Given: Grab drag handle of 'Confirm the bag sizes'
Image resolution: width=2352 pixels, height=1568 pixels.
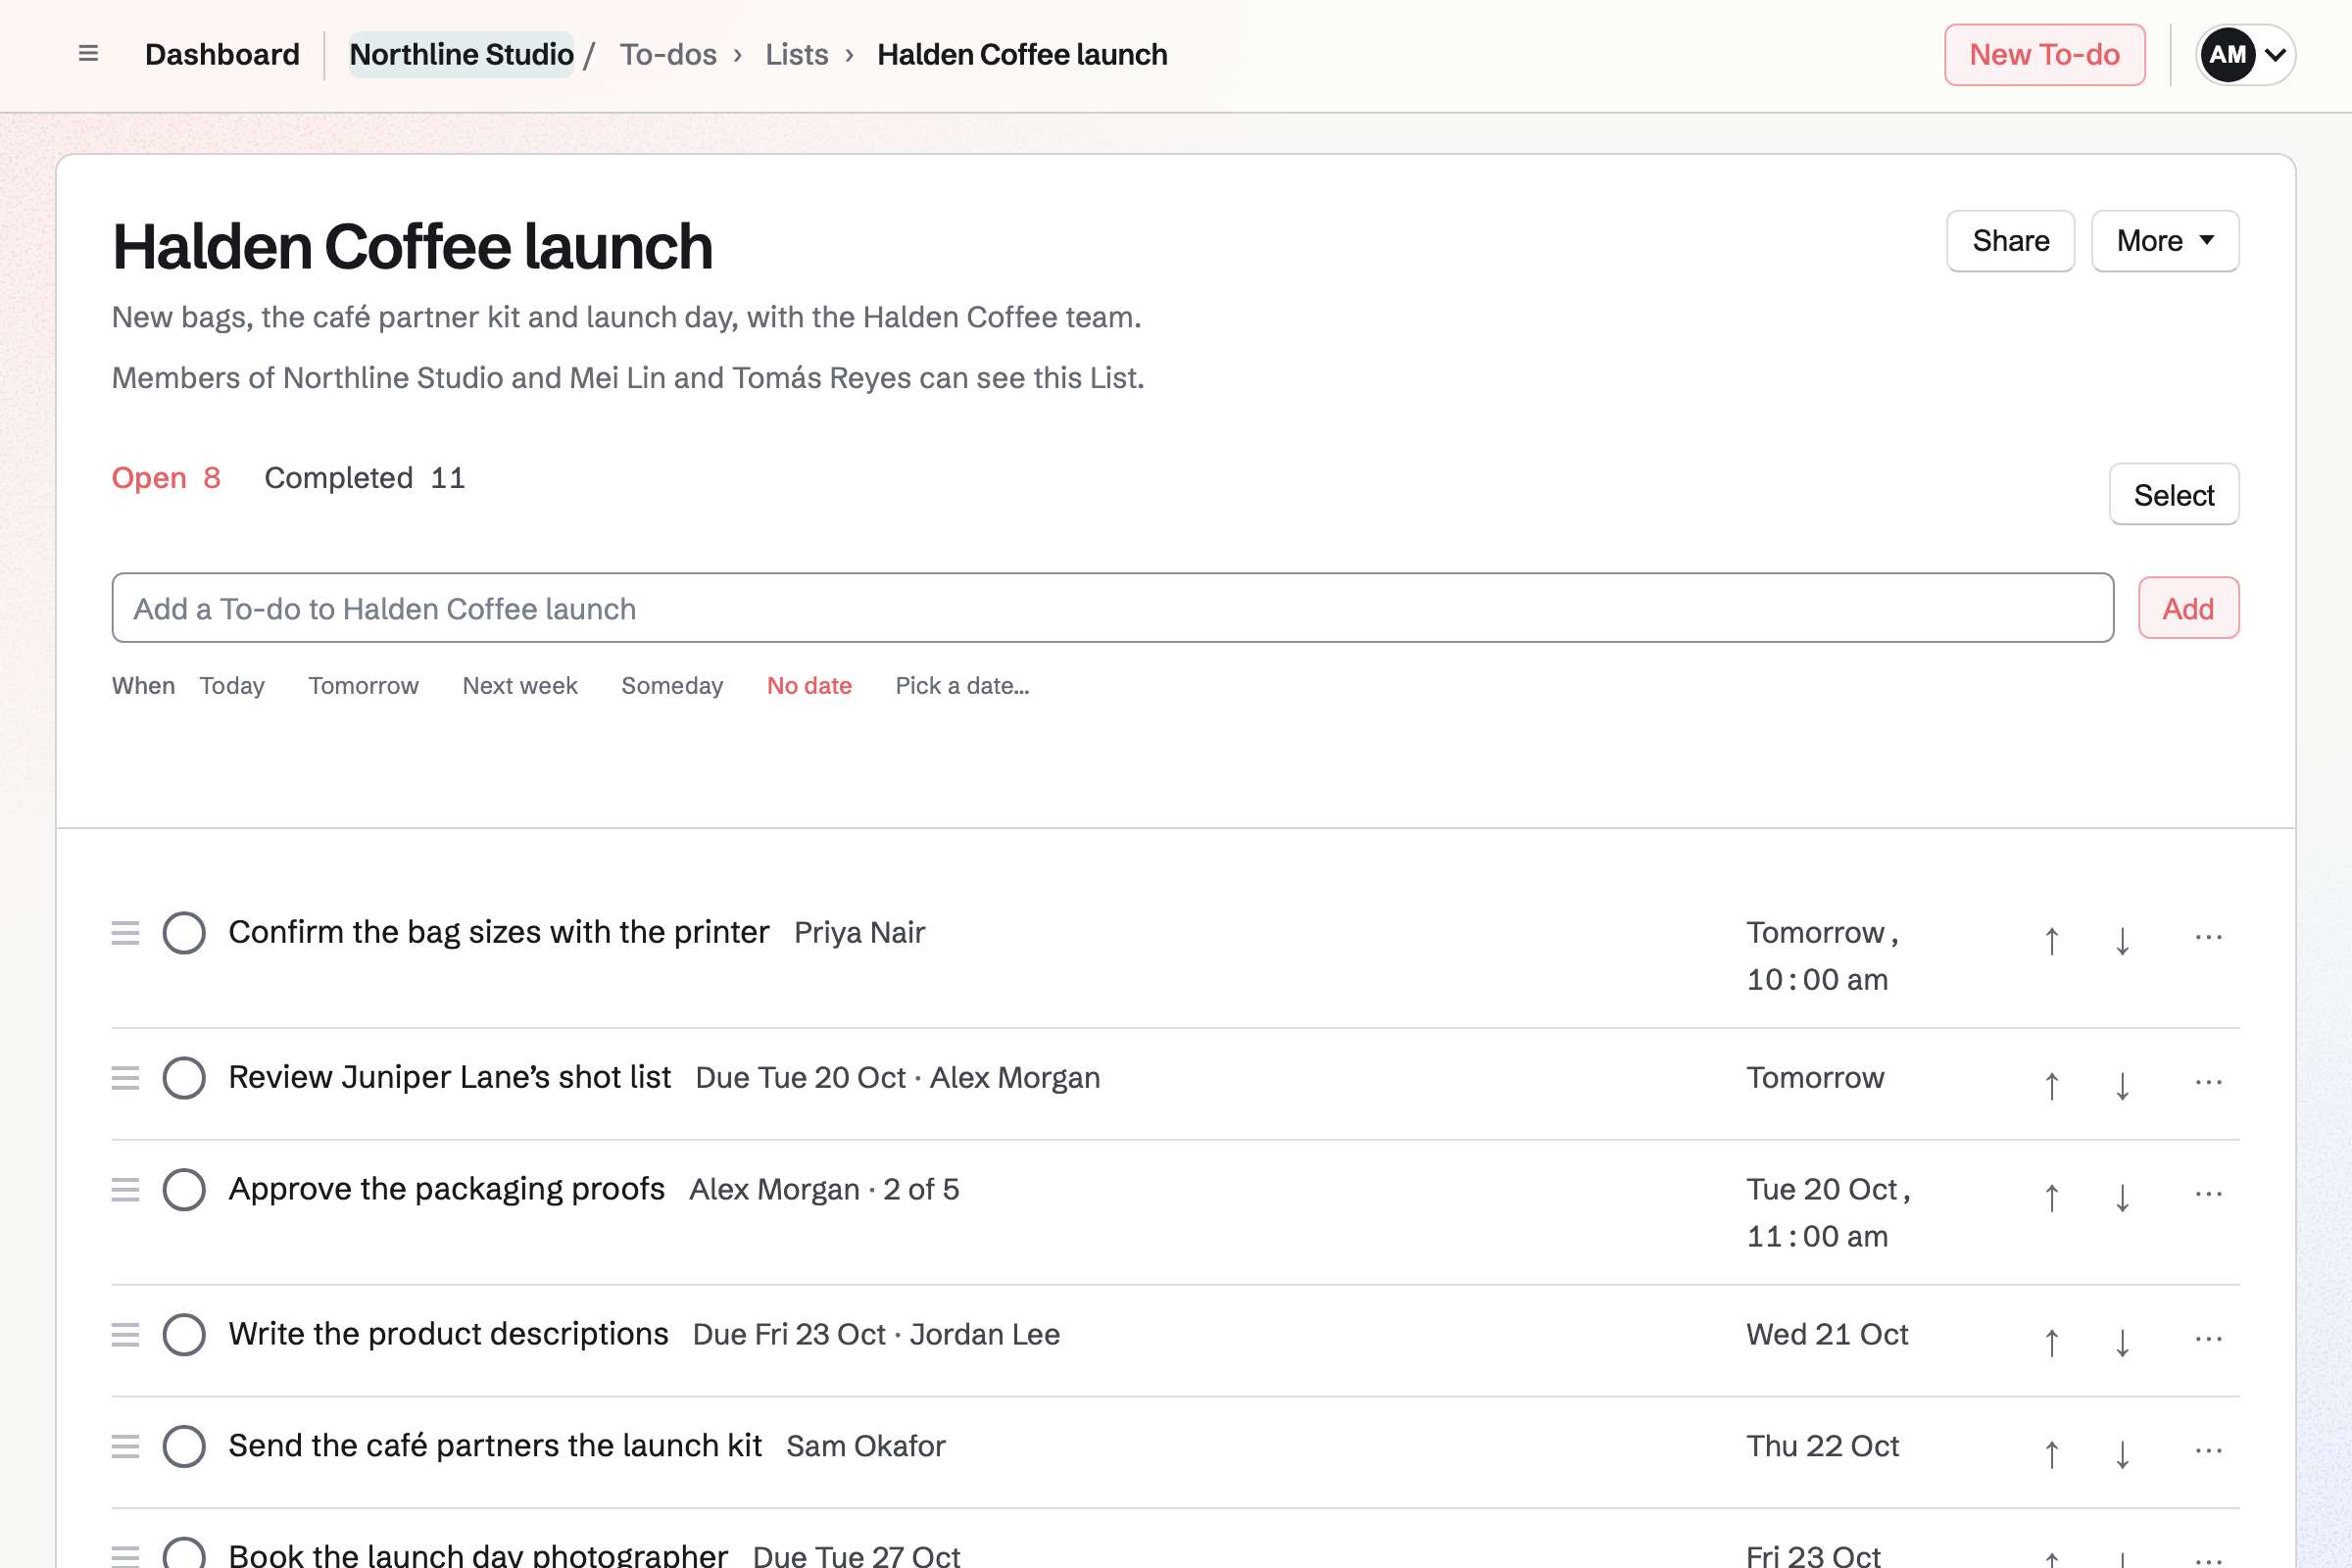Looking at the screenshot, I should (125, 933).
